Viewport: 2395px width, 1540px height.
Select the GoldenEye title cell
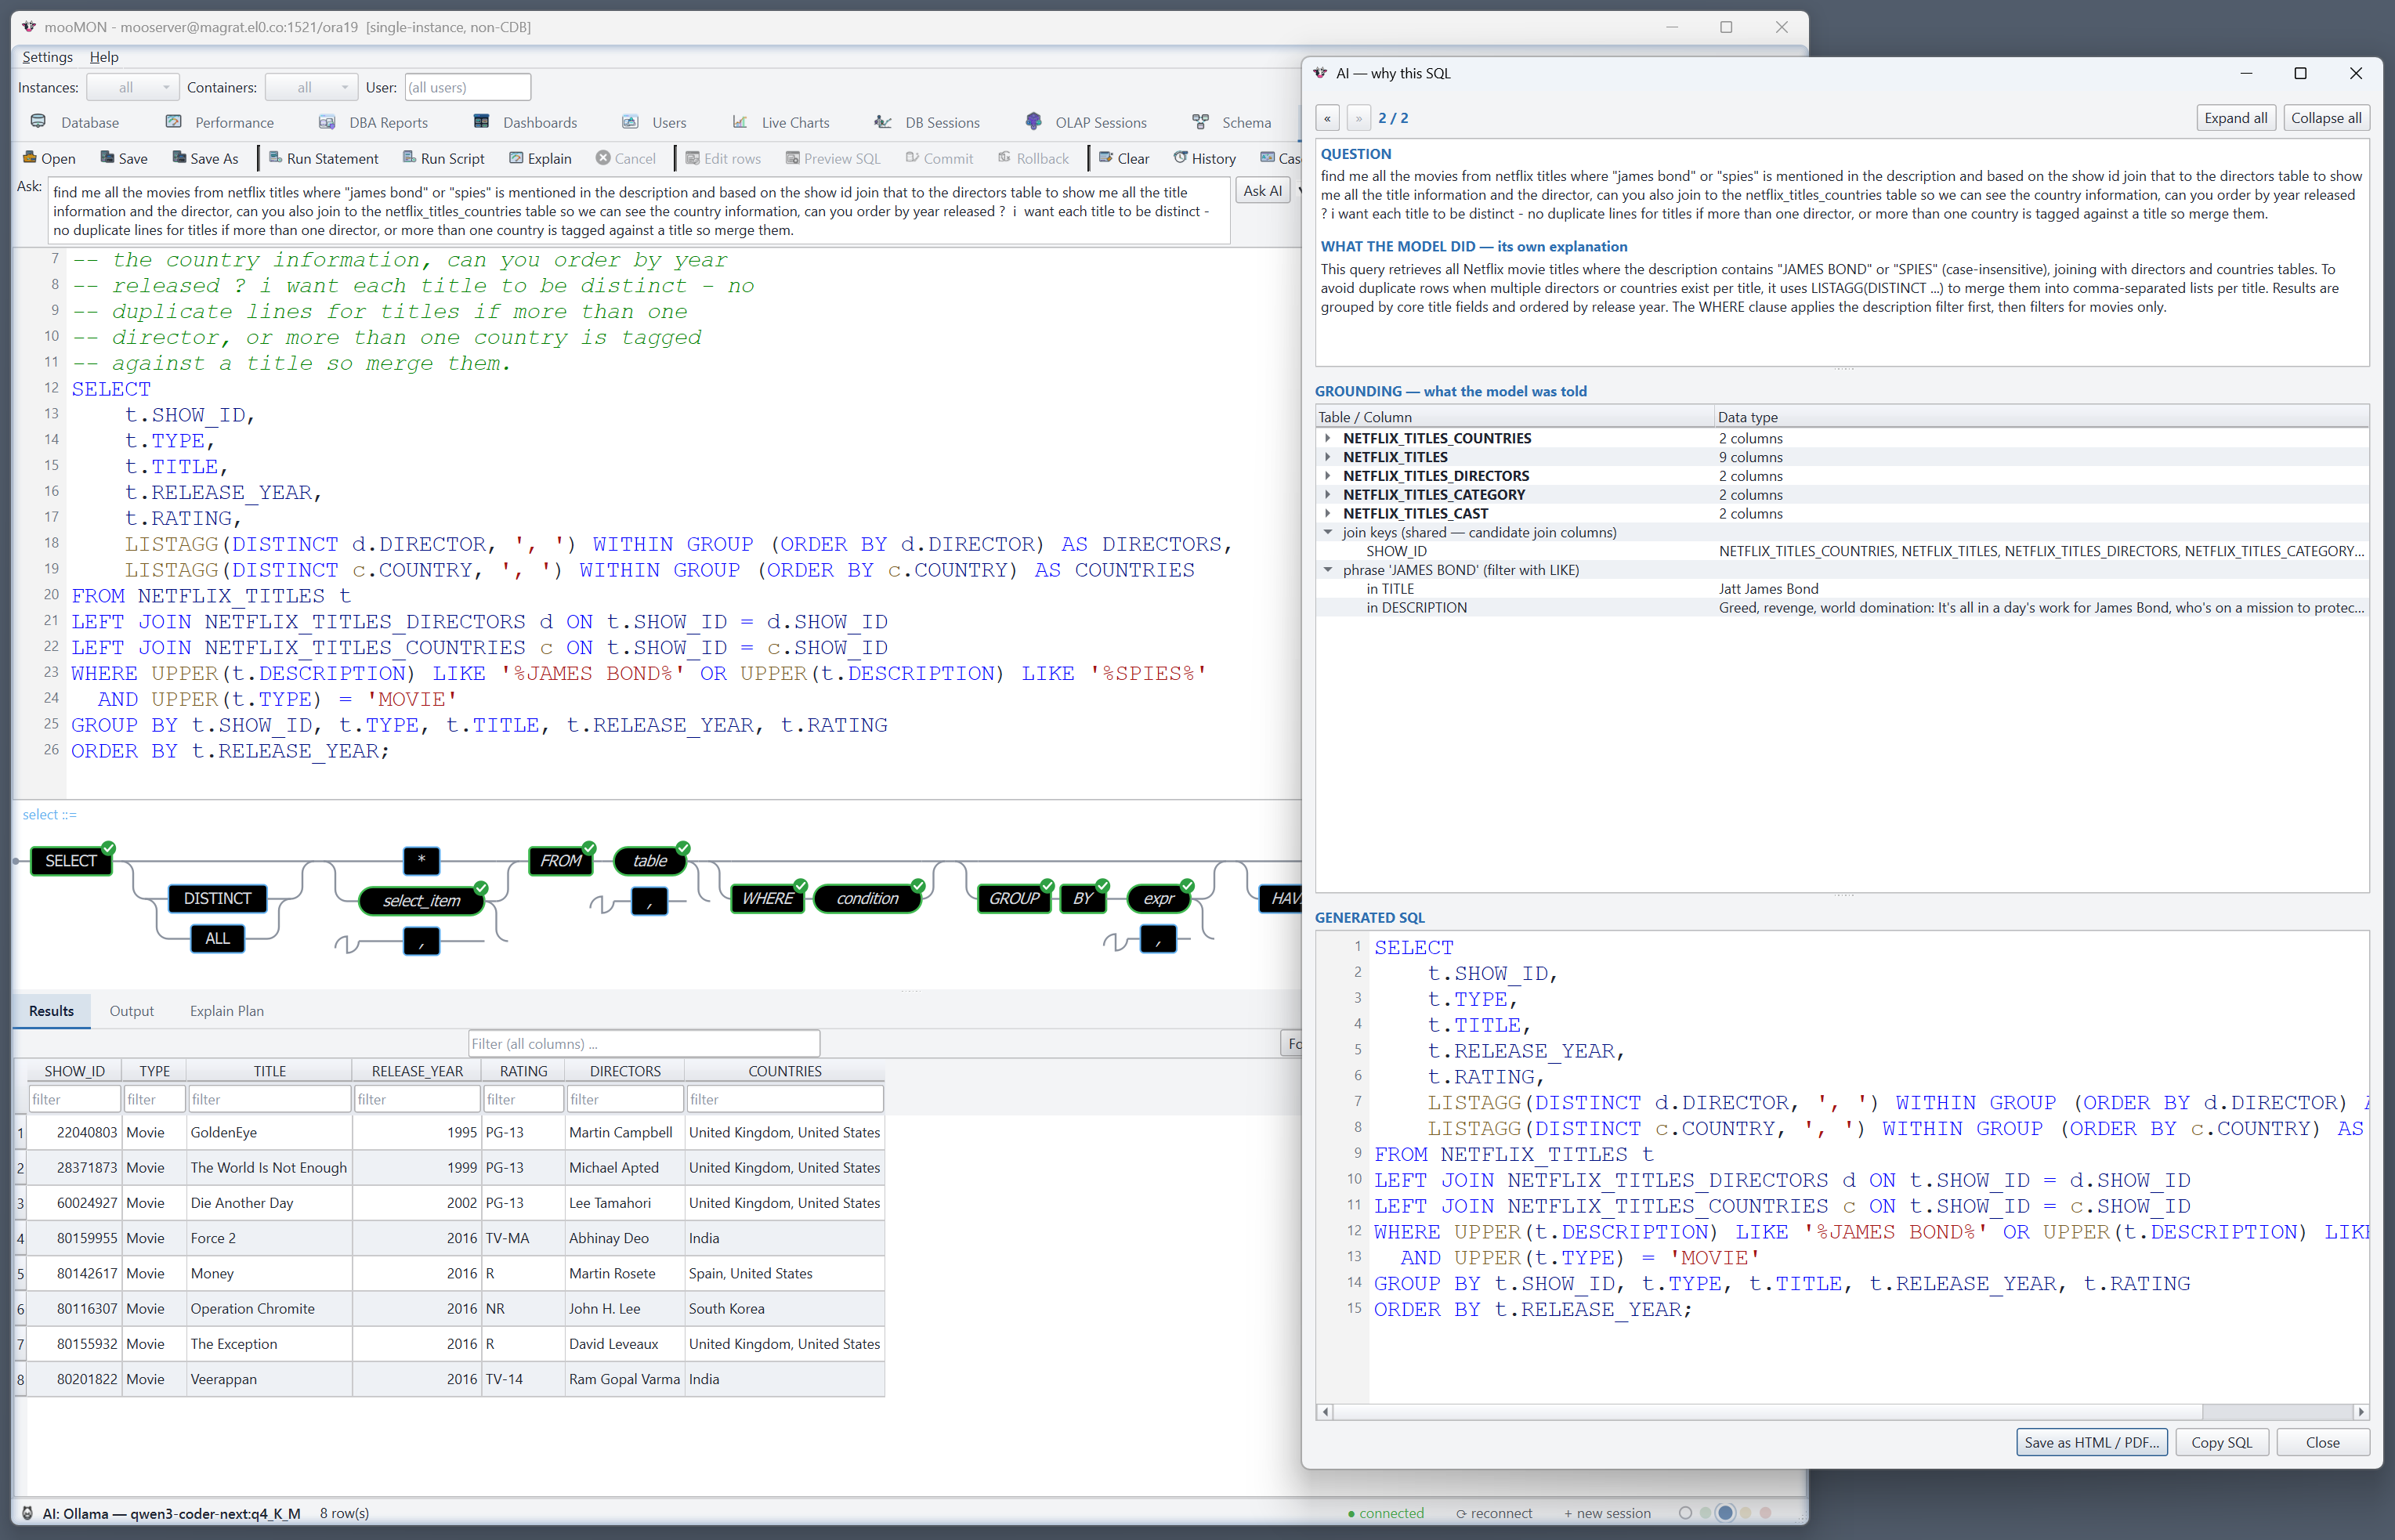(269, 1132)
